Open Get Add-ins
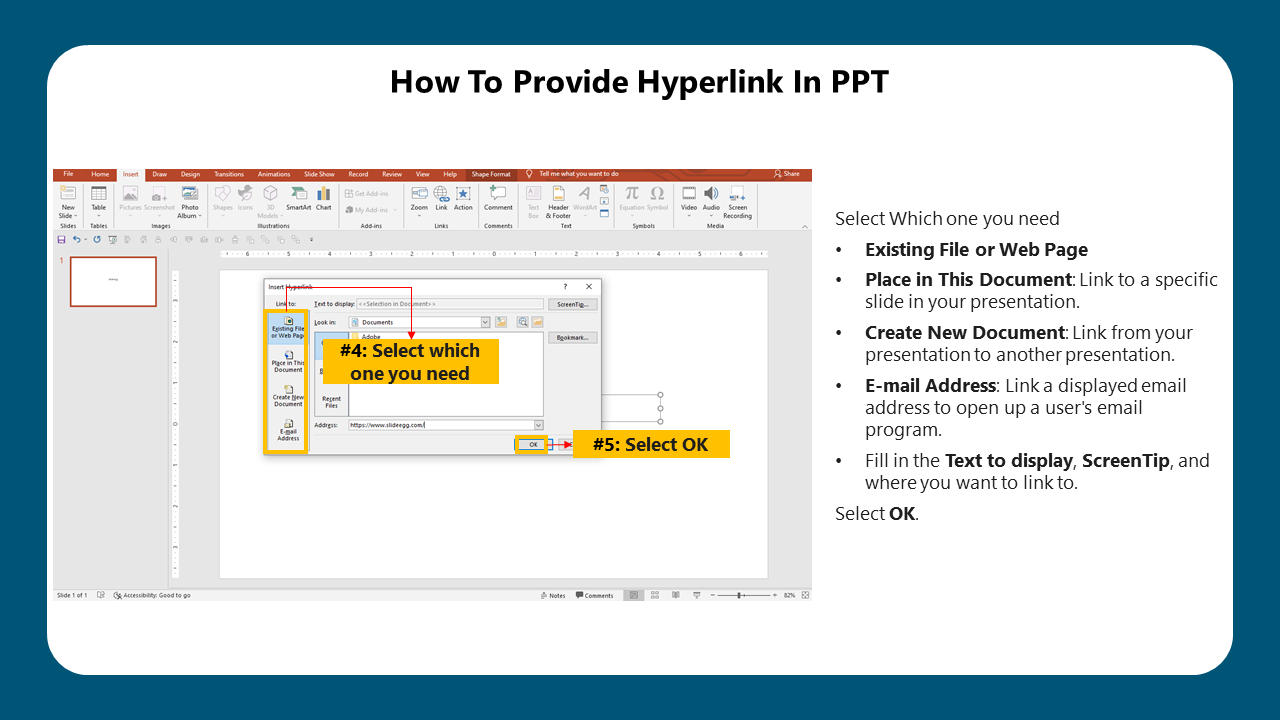 367,193
